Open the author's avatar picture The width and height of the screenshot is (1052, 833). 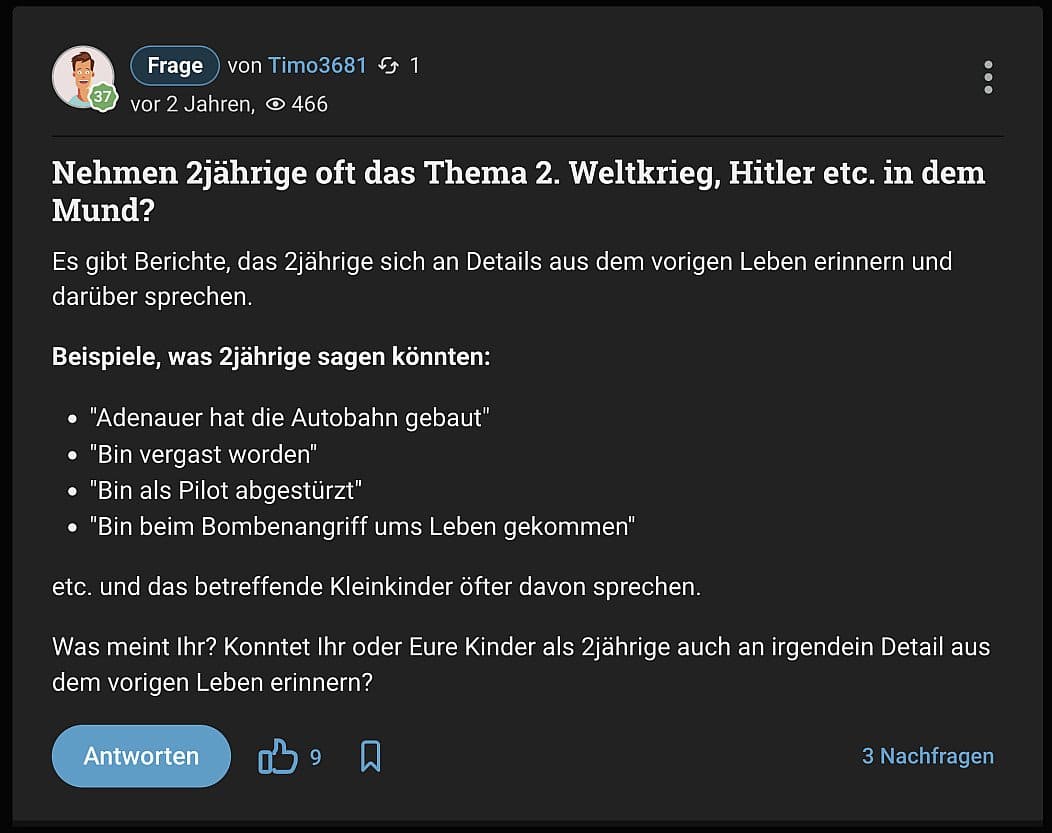(x=82, y=75)
